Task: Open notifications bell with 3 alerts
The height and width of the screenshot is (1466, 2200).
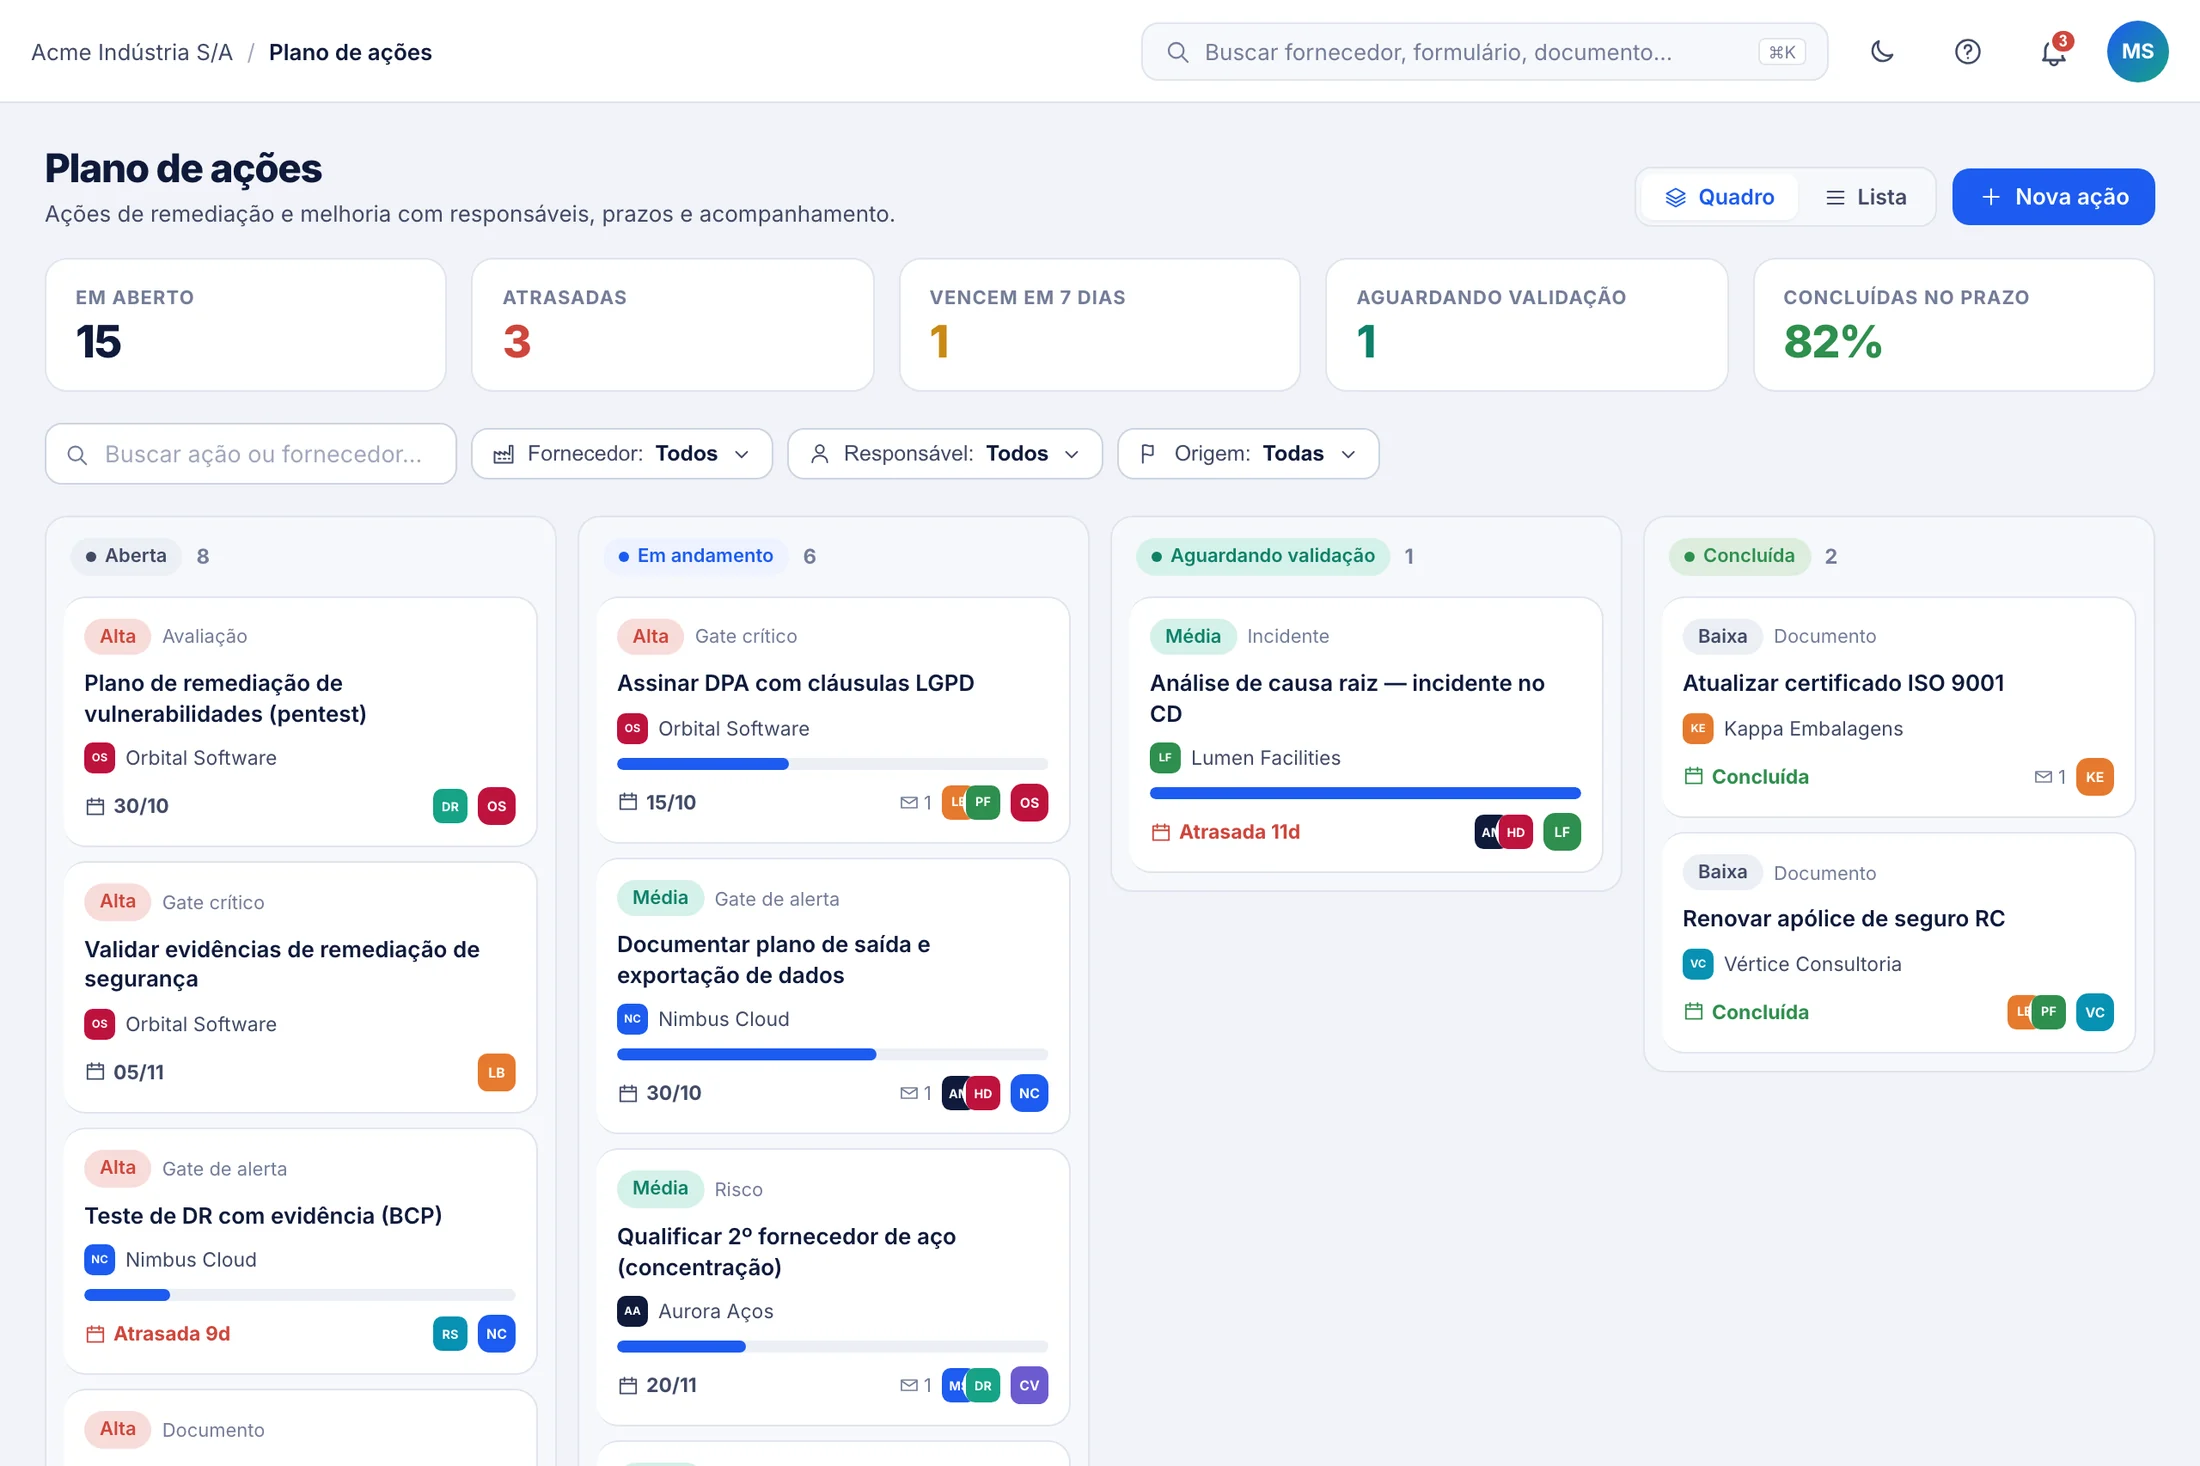Action: click(x=2053, y=52)
